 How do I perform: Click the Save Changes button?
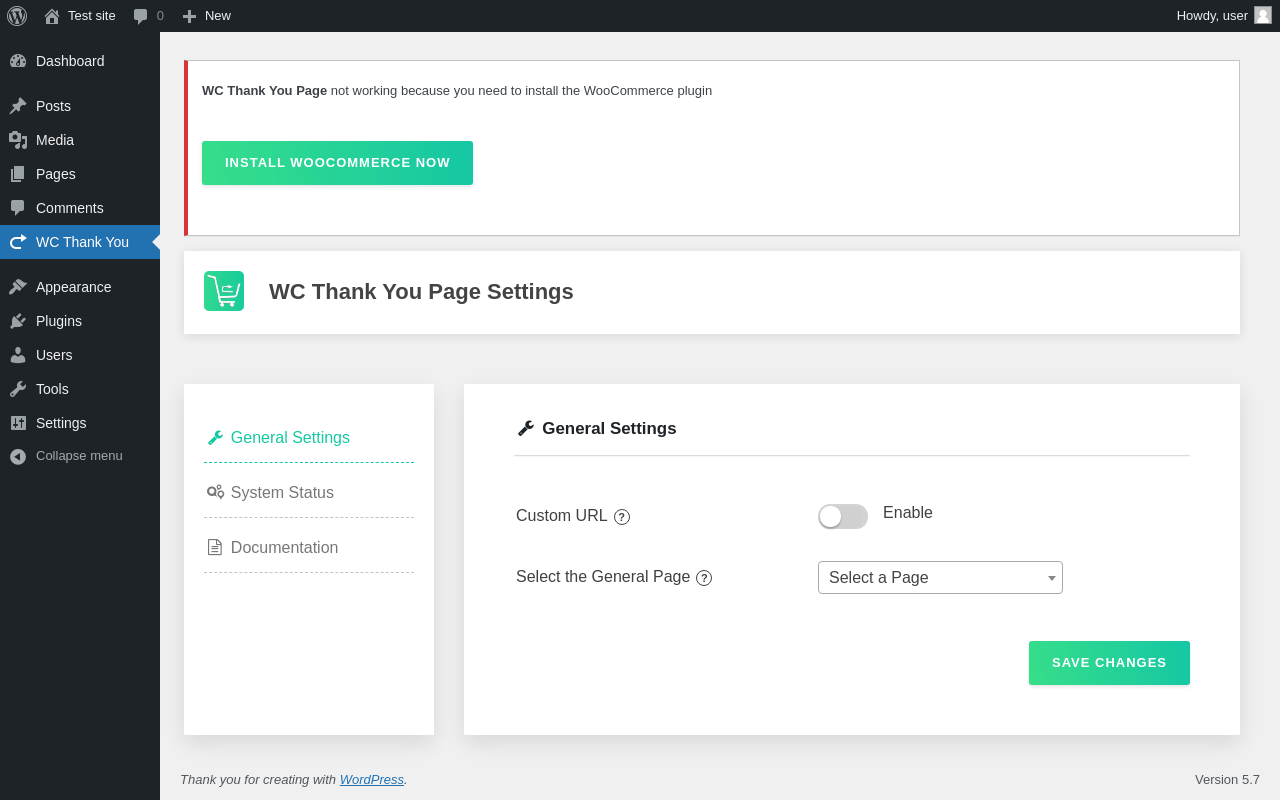coord(1109,663)
